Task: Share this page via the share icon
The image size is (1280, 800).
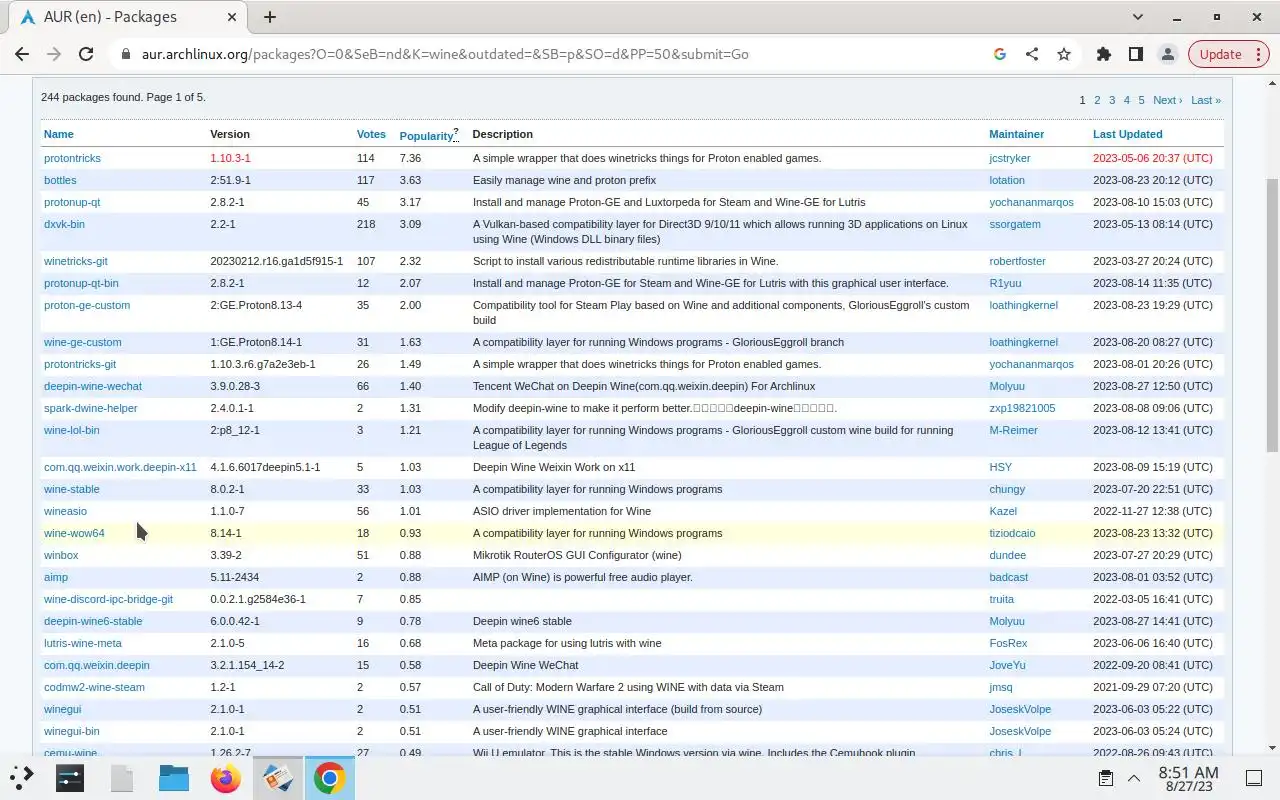Action: (x=1032, y=54)
